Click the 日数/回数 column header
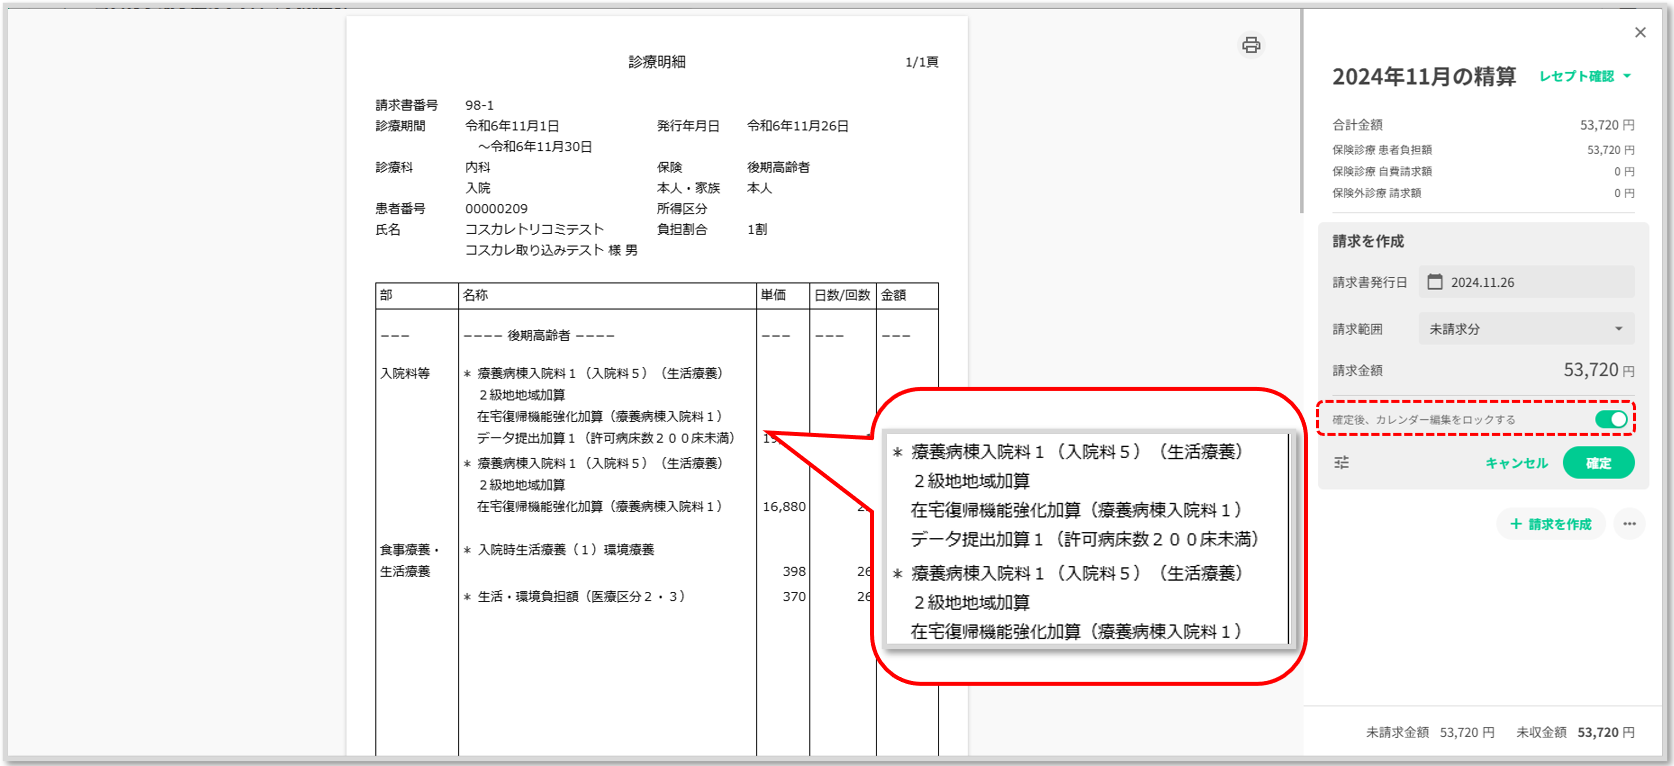This screenshot has width=1674, height=766. (842, 295)
